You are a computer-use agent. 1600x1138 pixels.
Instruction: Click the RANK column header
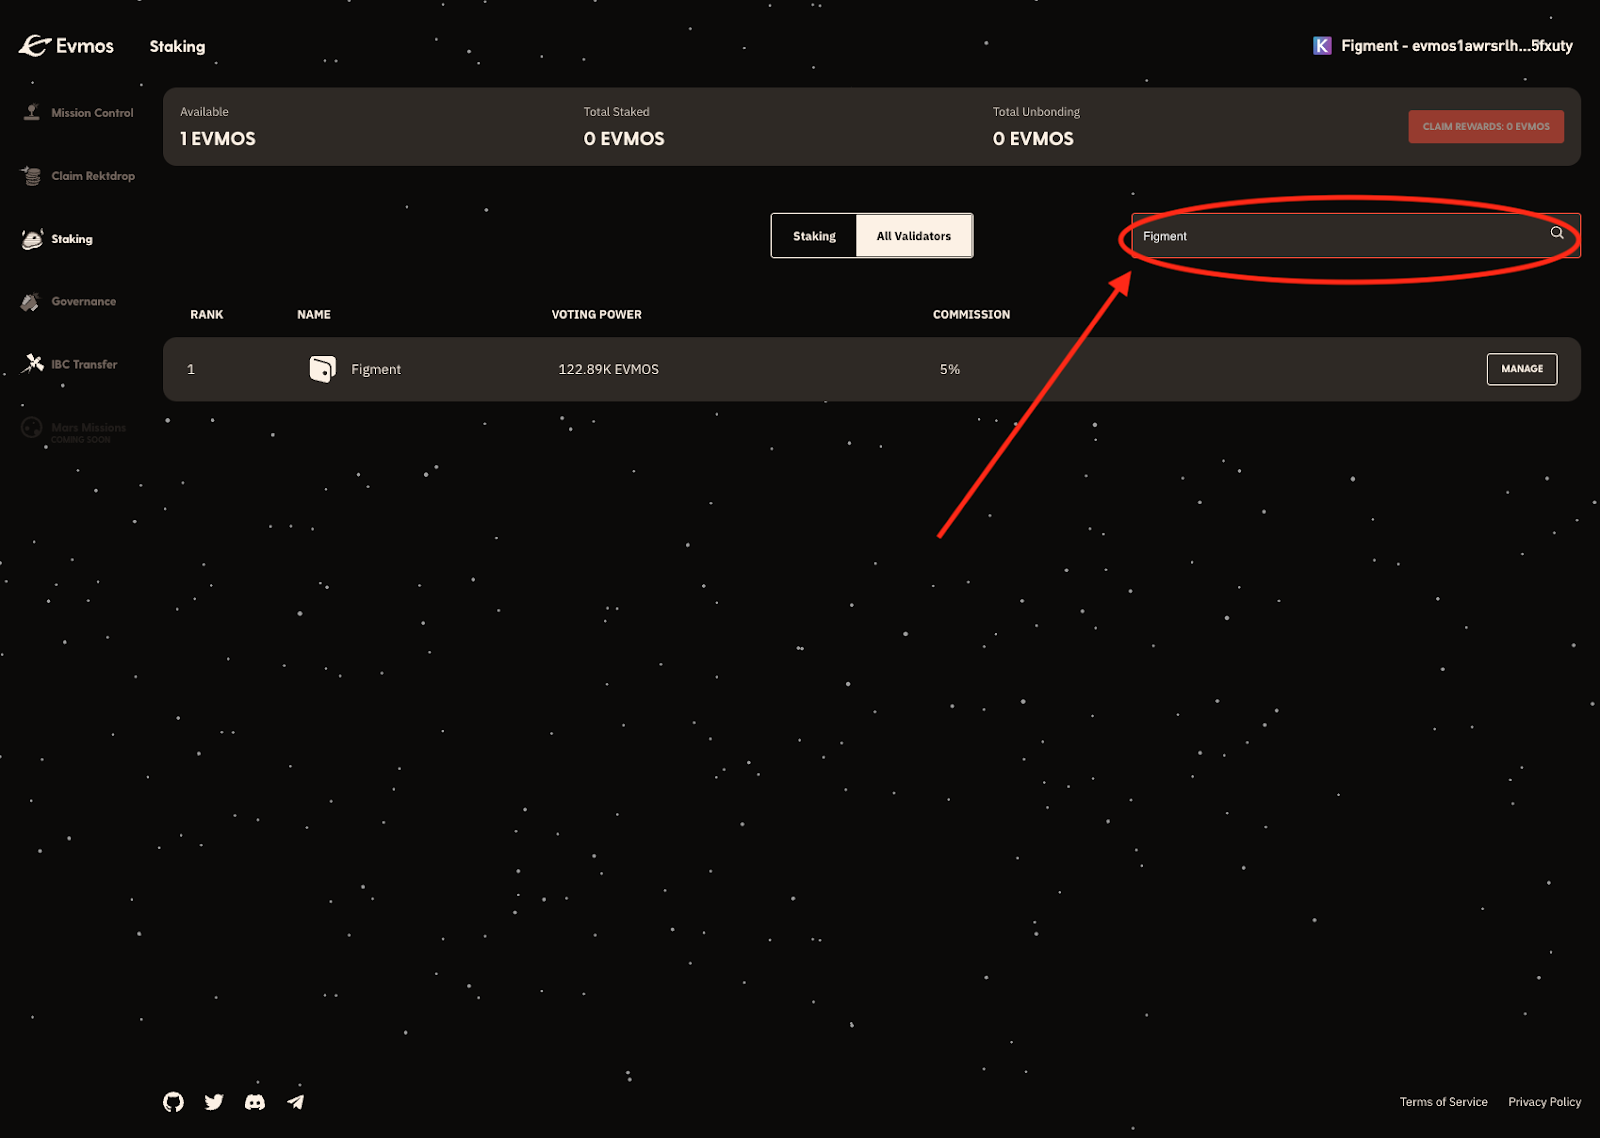point(207,314)
